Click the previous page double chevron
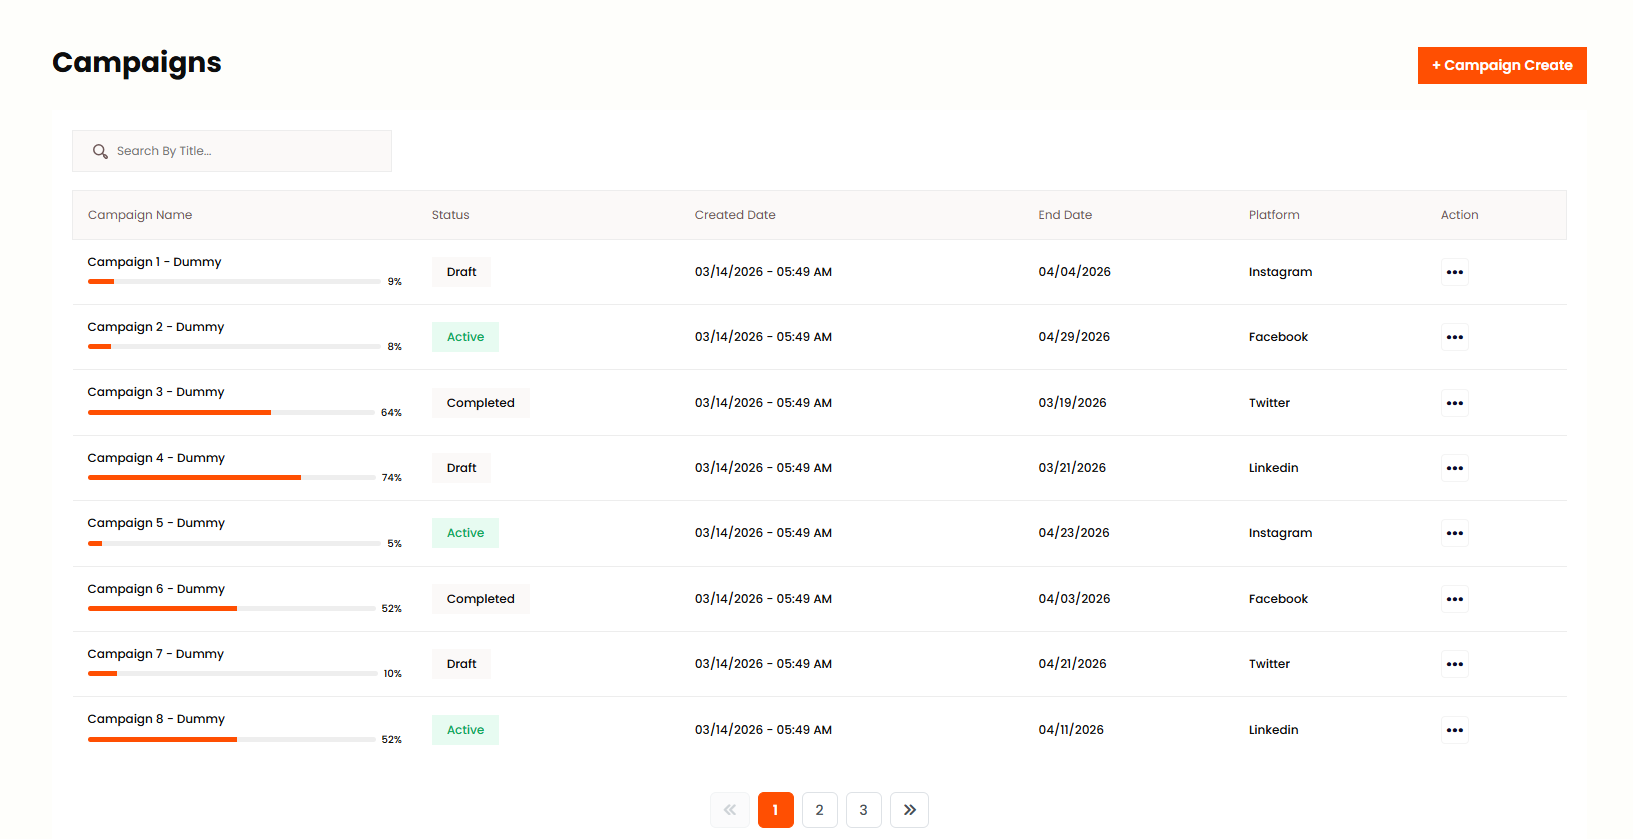This screenshot has width=1633, height=839. (730, 810)
